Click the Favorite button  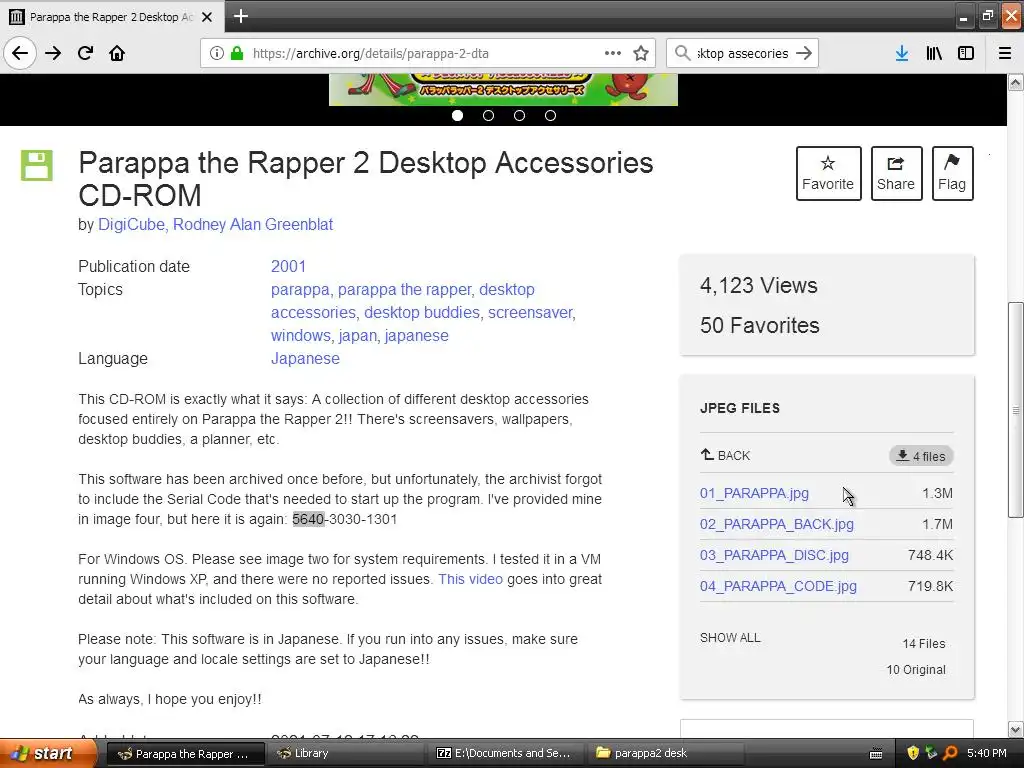pyautogui.click(x=828, y=173)
